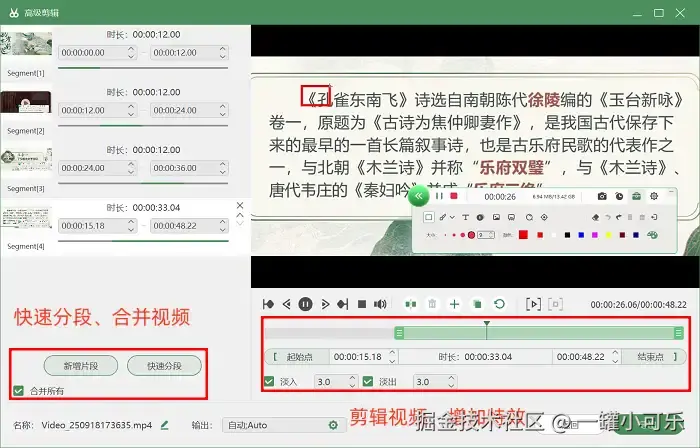Increase Segment[1] end time 00:00:12.00
Viewport: 700px width, 448px height.
(222, 49)
